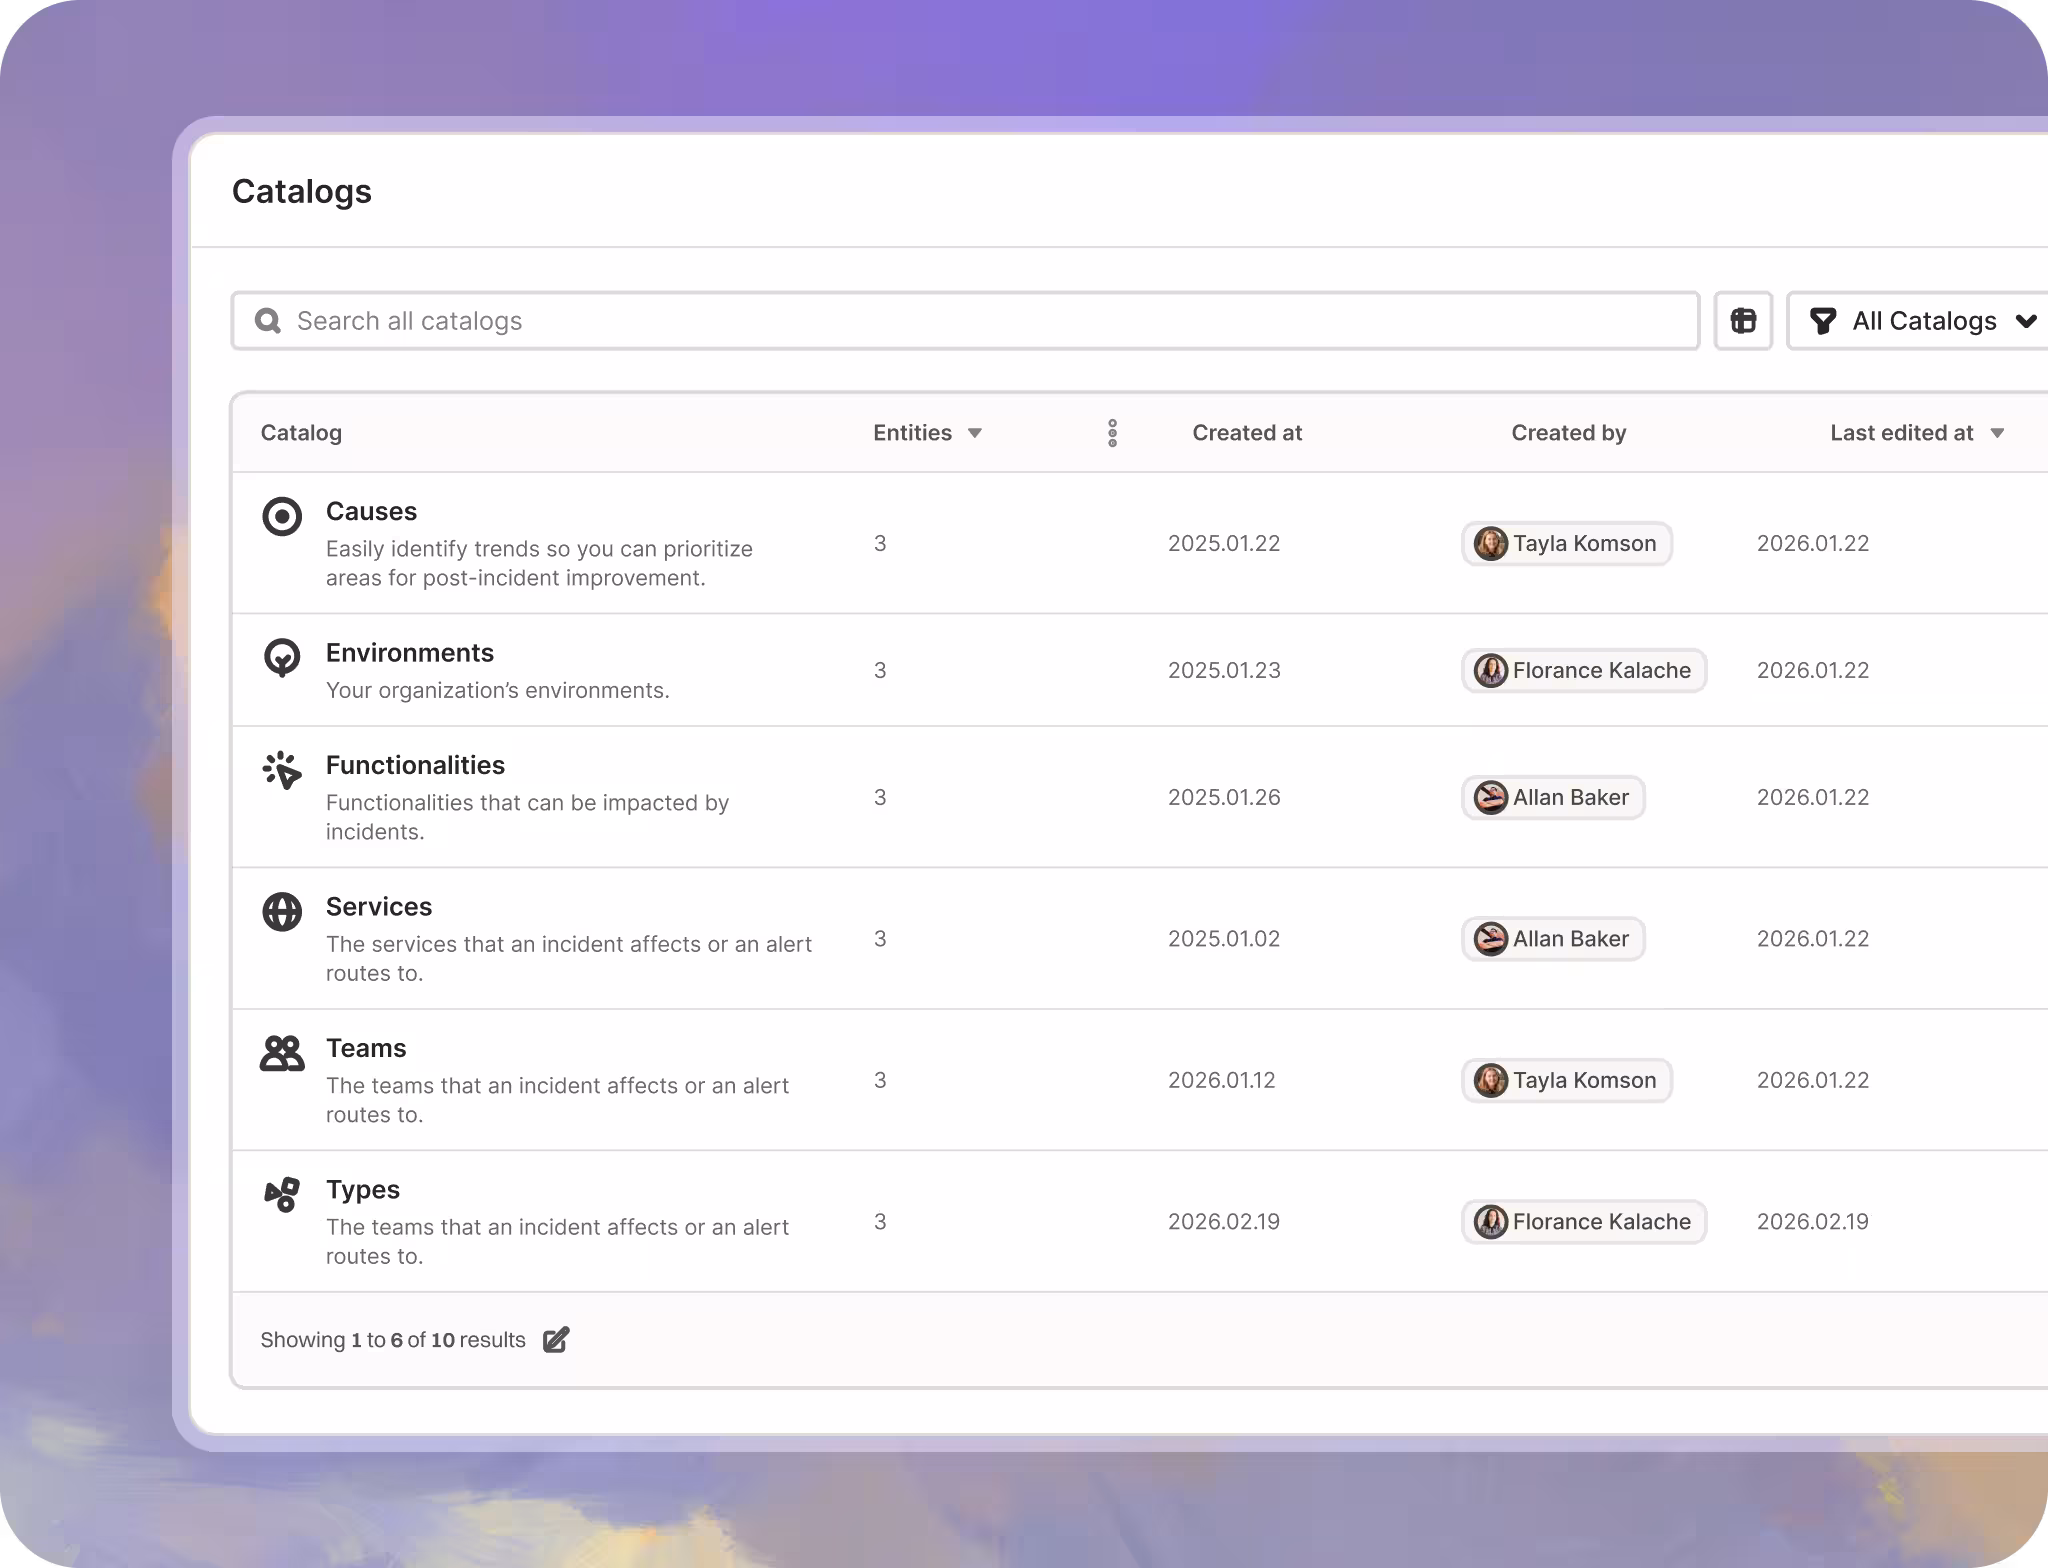This screenshot has height=1568, width=2048.
Task: Click the funnel filter icon
Action: [1823, 321]
